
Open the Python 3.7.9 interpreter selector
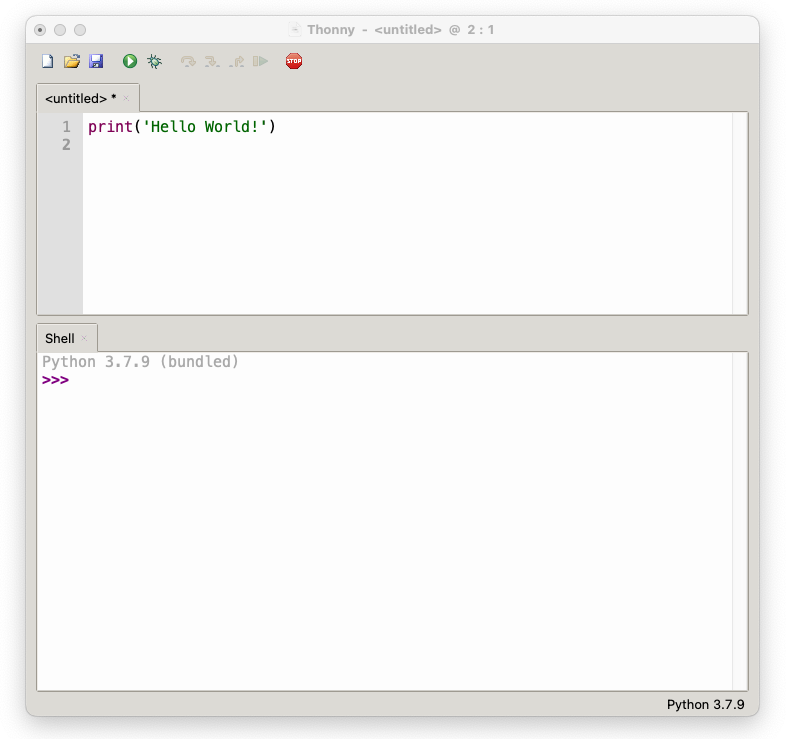pos(705,704)
